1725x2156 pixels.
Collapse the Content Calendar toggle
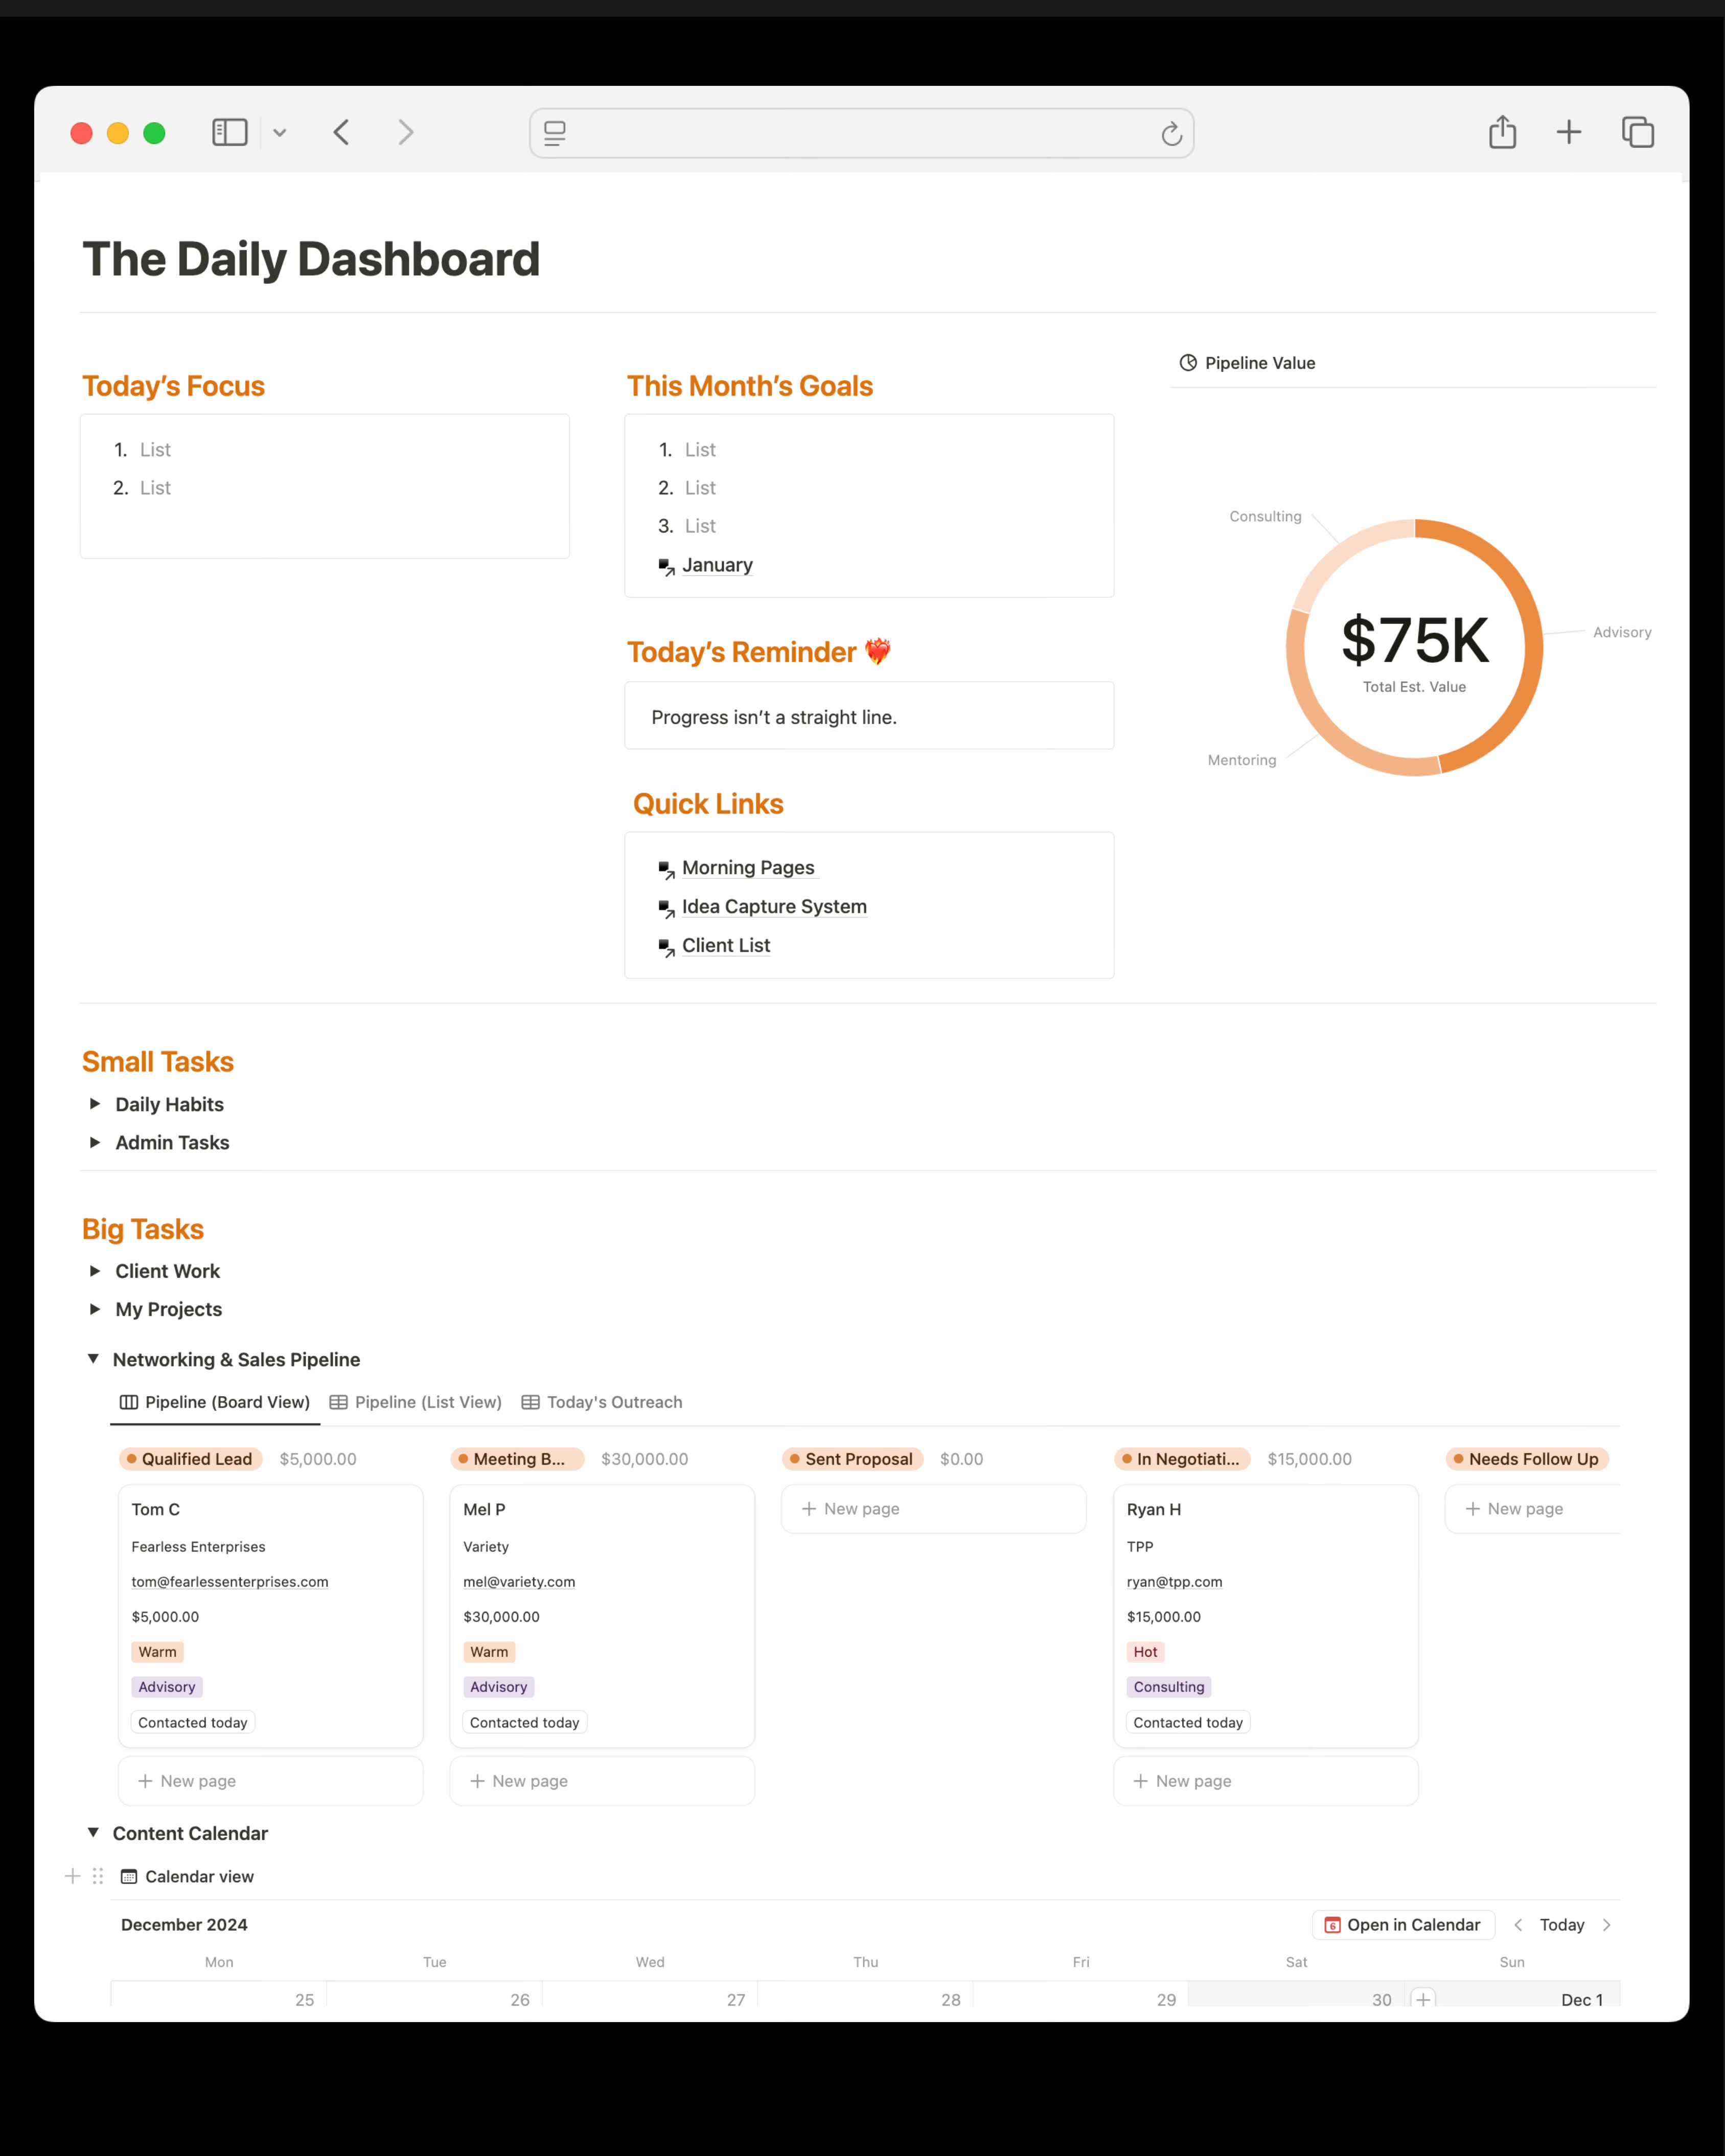tap(93, 1833)
